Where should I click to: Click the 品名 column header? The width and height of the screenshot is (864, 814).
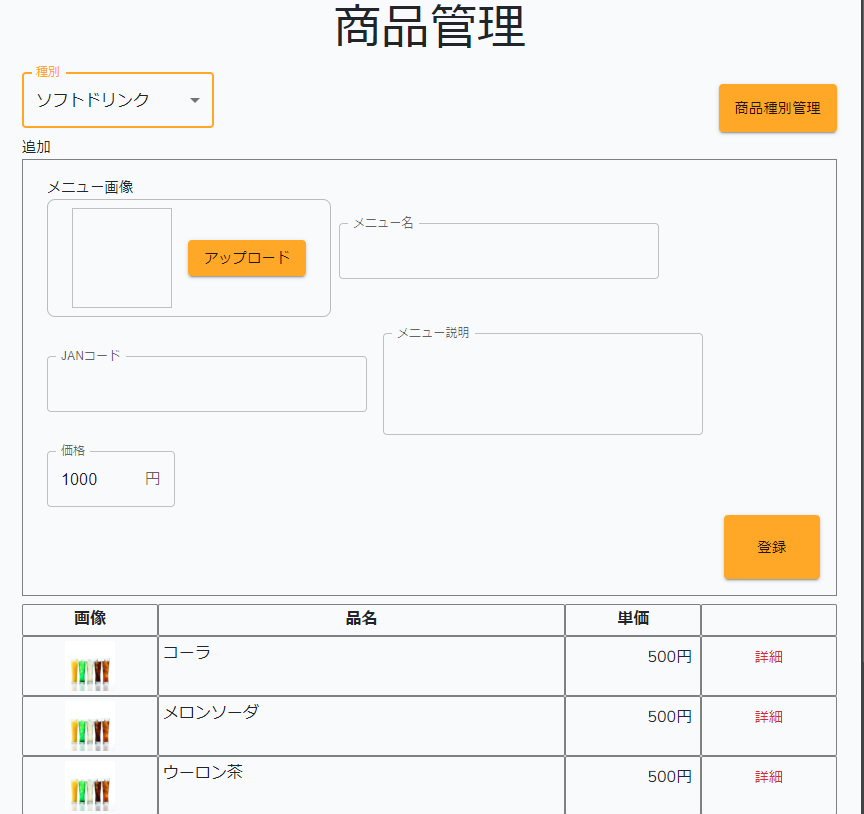361,619
